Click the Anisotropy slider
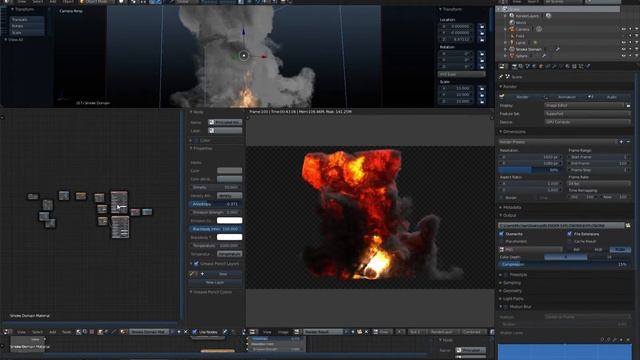This screenshot has width=640, height=360. click(215, 204)
